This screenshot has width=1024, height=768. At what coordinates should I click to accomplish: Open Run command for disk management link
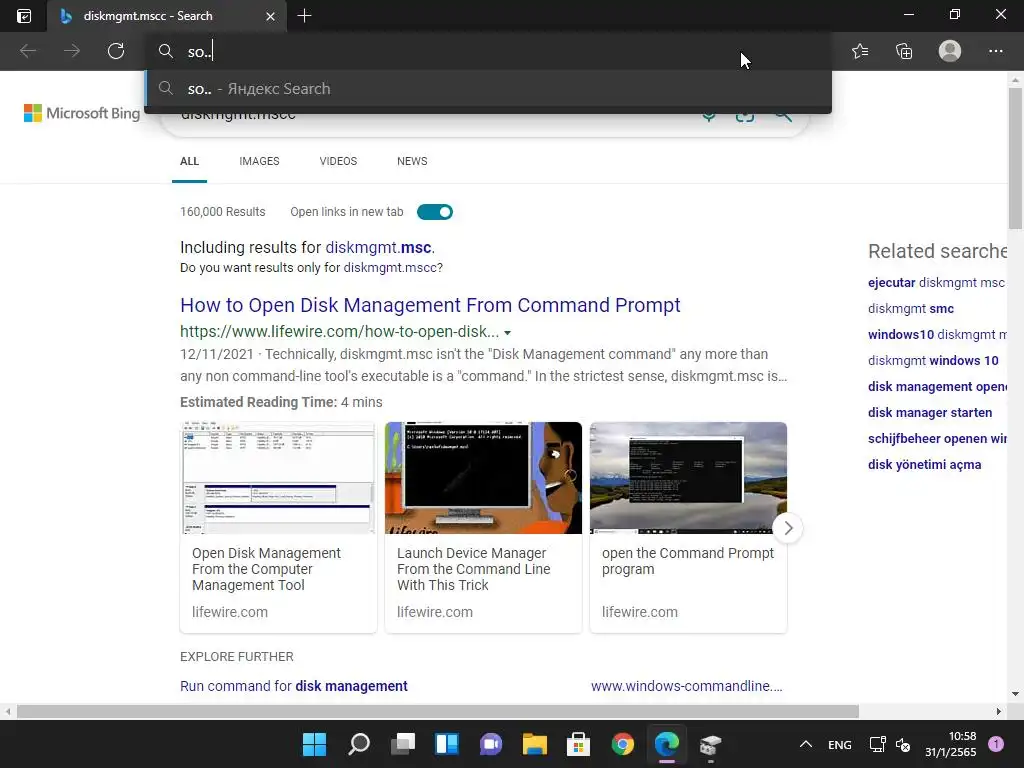294,686
